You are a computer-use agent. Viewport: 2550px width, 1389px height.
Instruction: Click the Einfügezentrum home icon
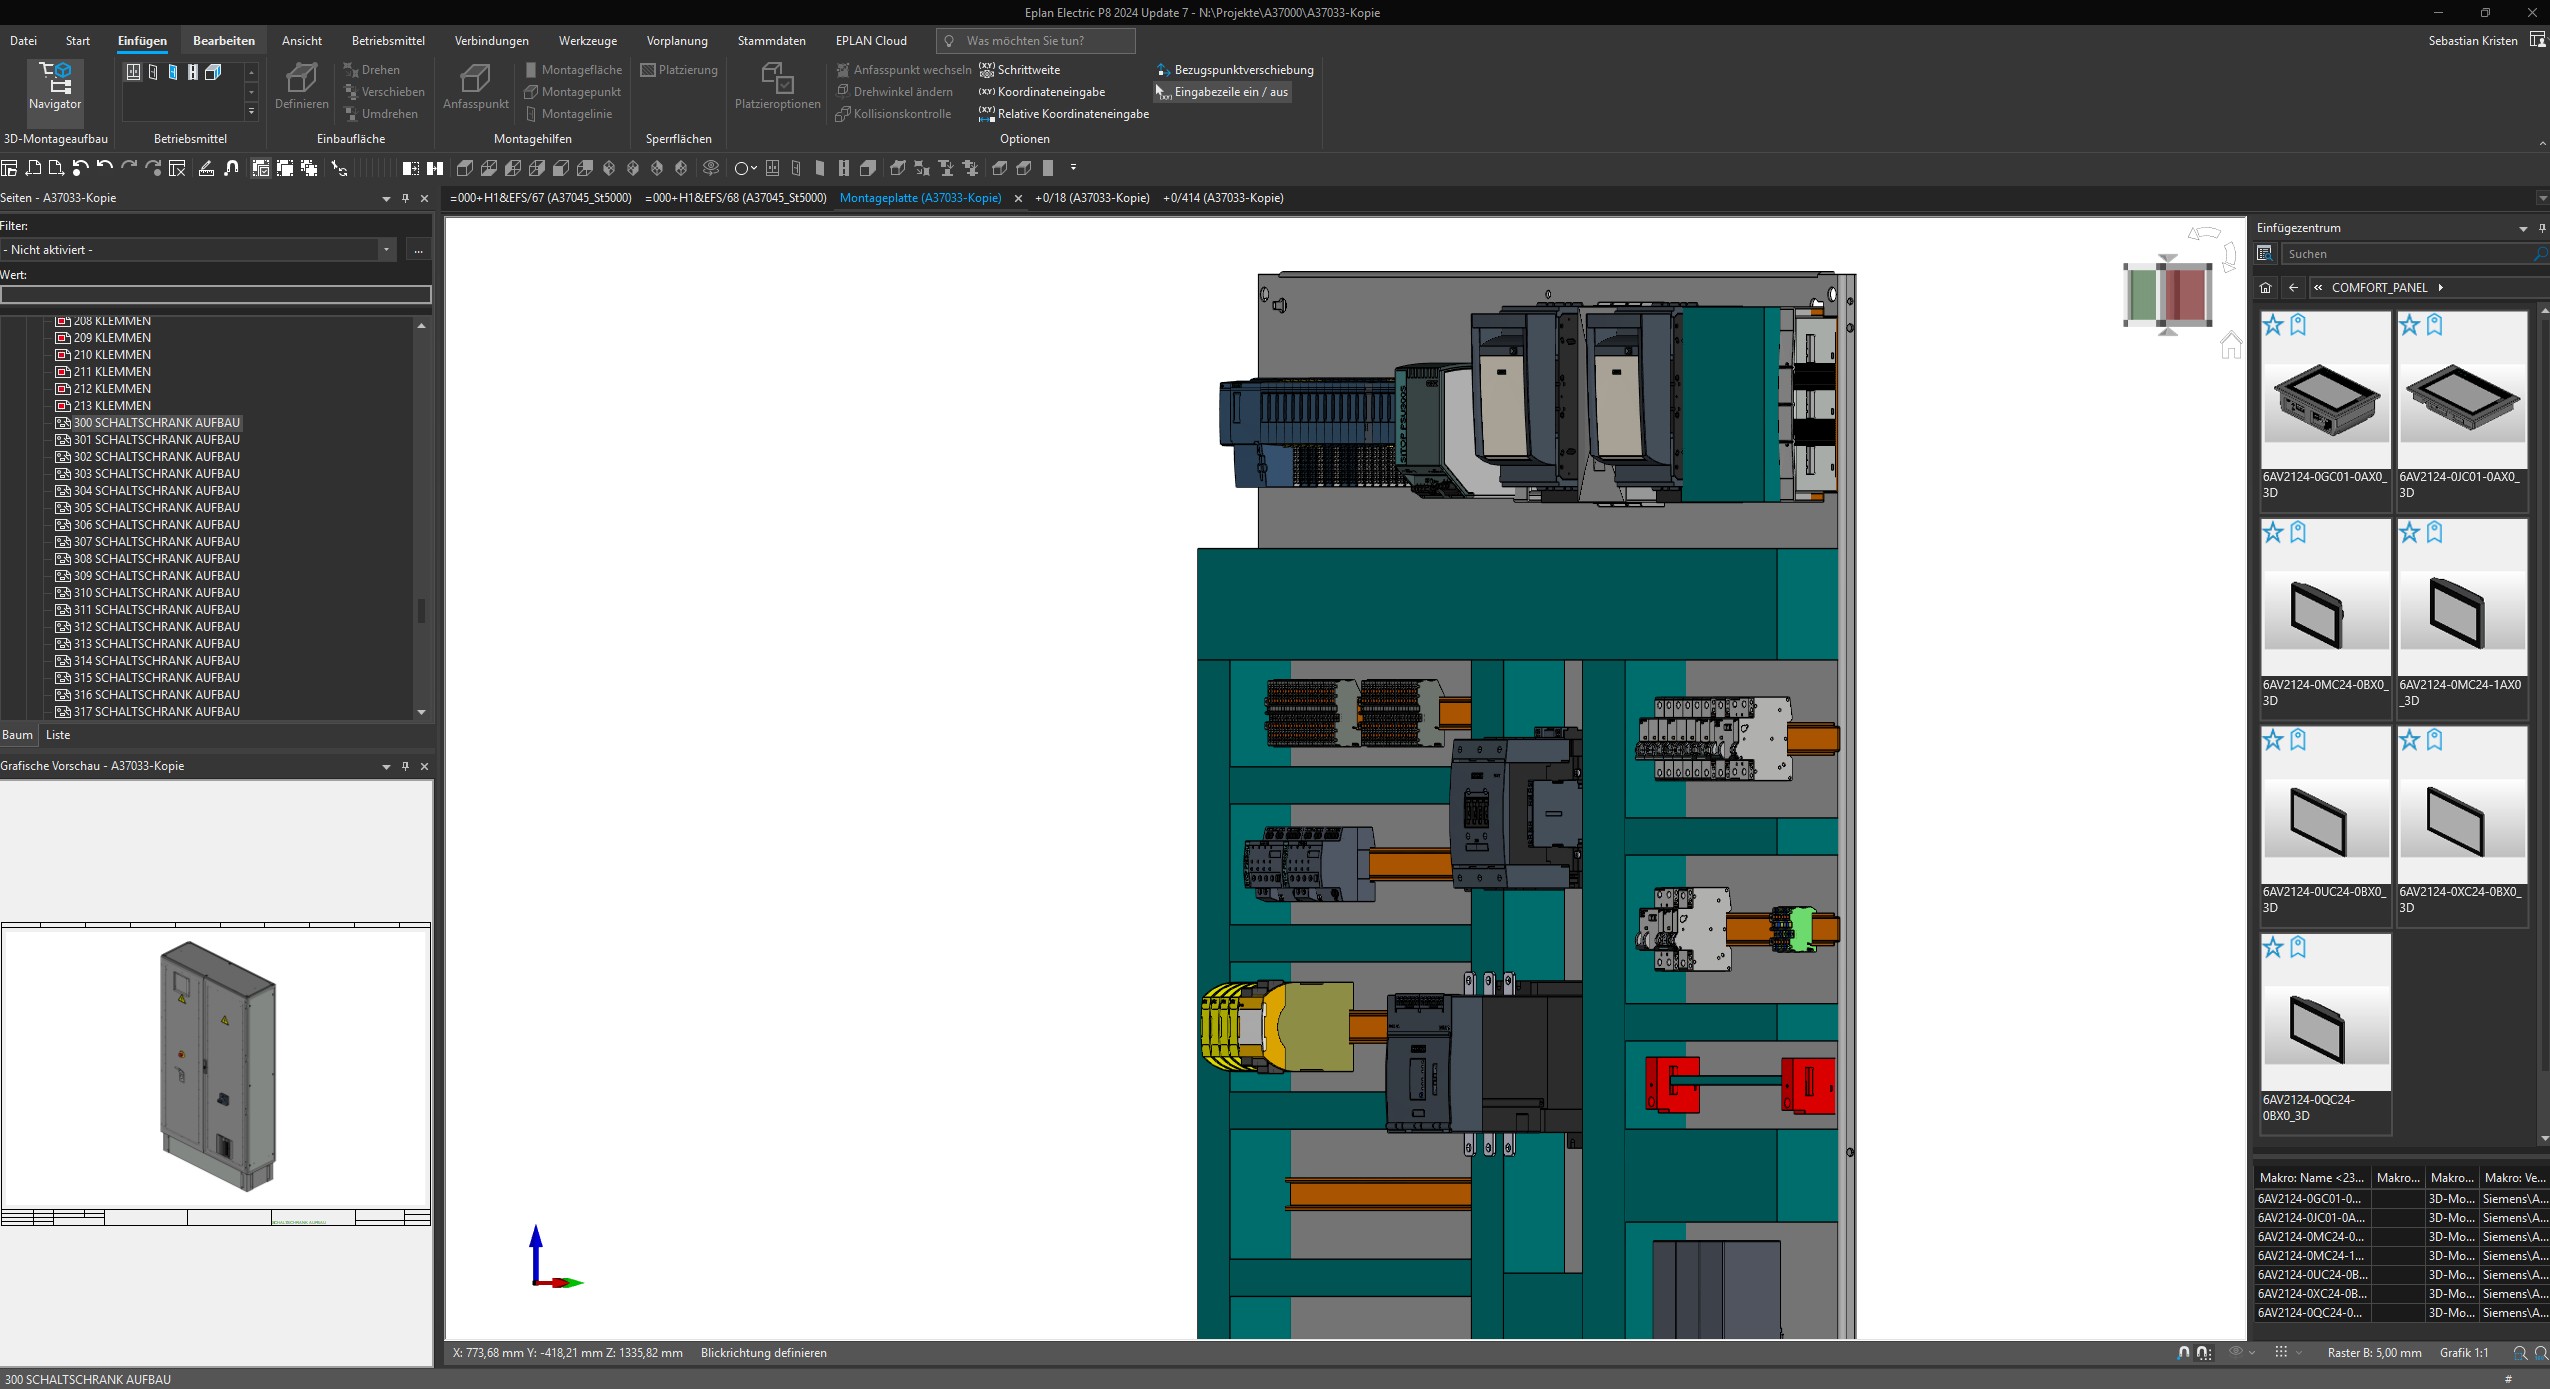pyautogui.click(x=2265, y=288)
